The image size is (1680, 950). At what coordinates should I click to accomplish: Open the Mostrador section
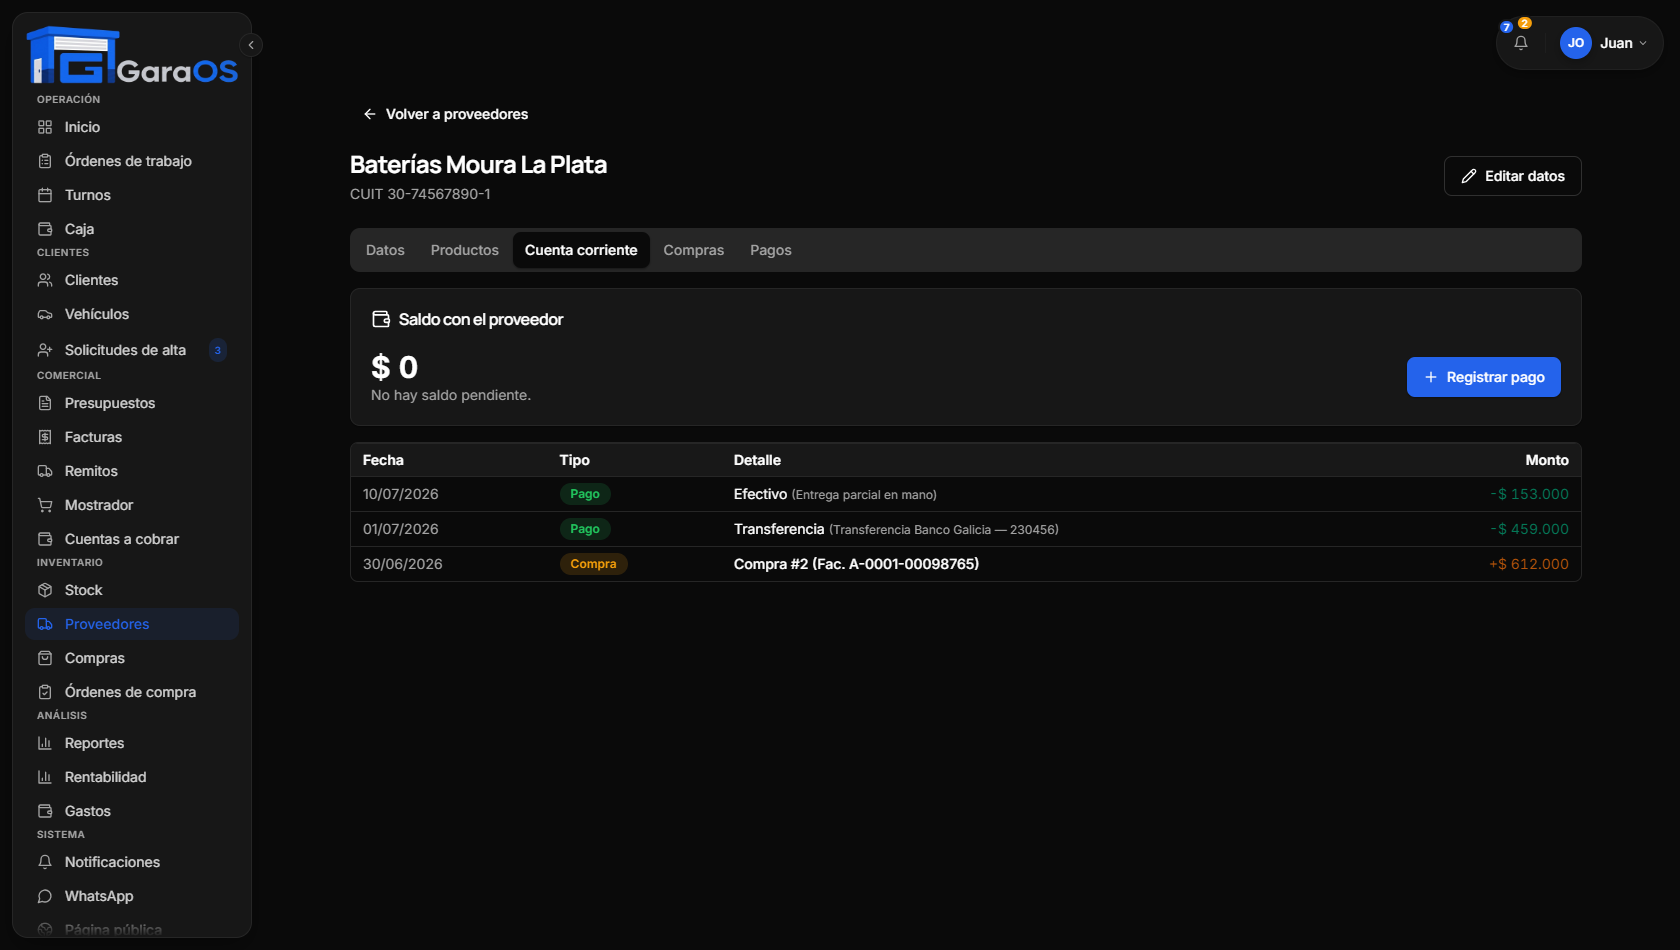pyautogui.click(x=132, y=505)
